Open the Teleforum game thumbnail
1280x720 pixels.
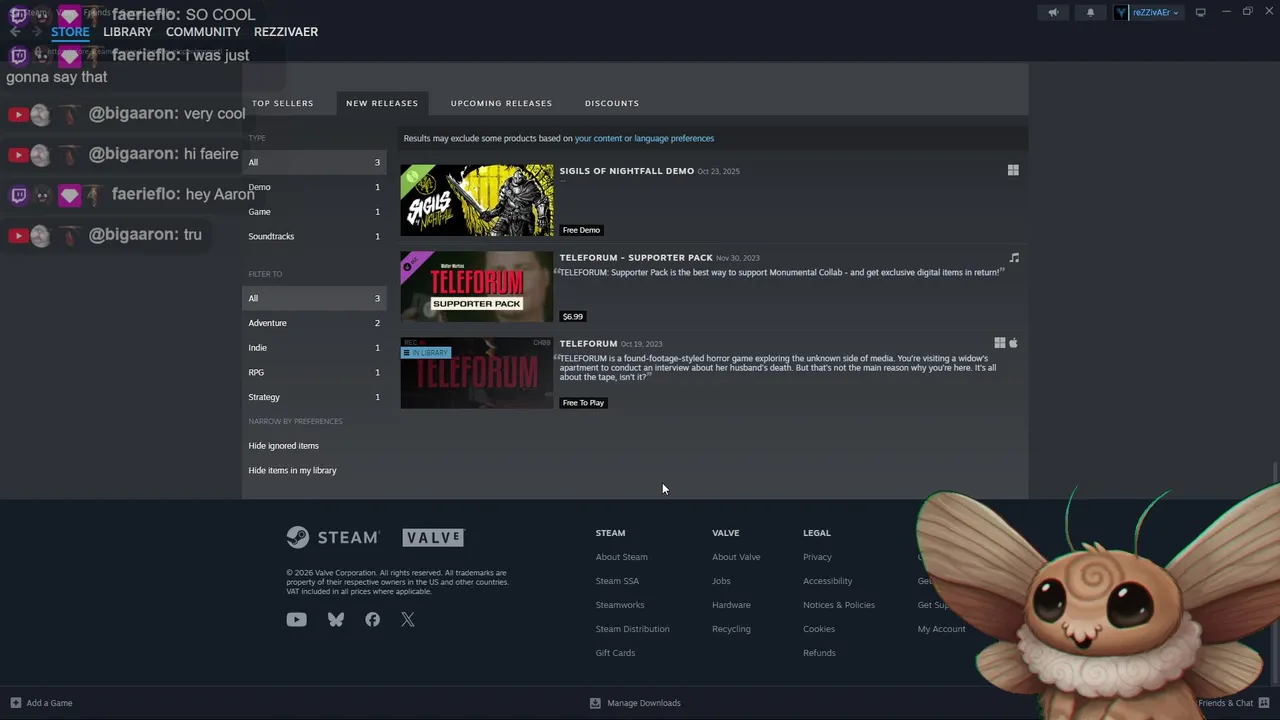[477, 373]
